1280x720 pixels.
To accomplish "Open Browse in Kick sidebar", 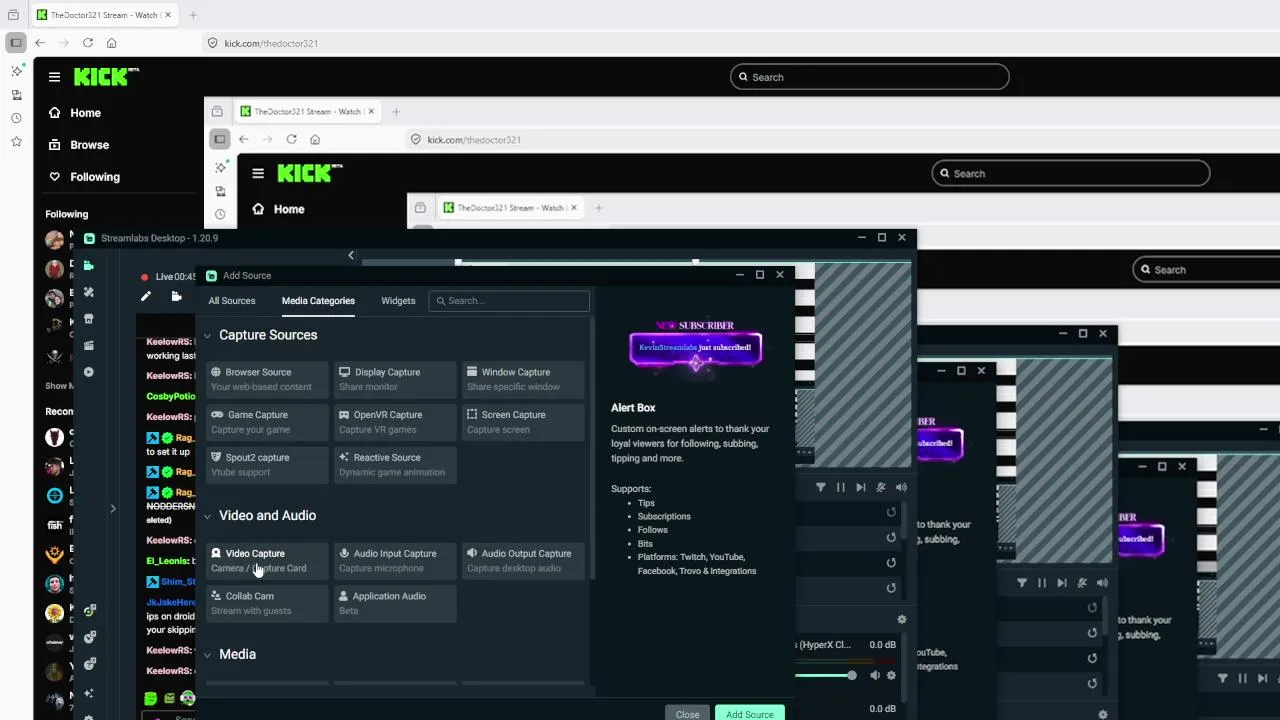I will [80, 145].
